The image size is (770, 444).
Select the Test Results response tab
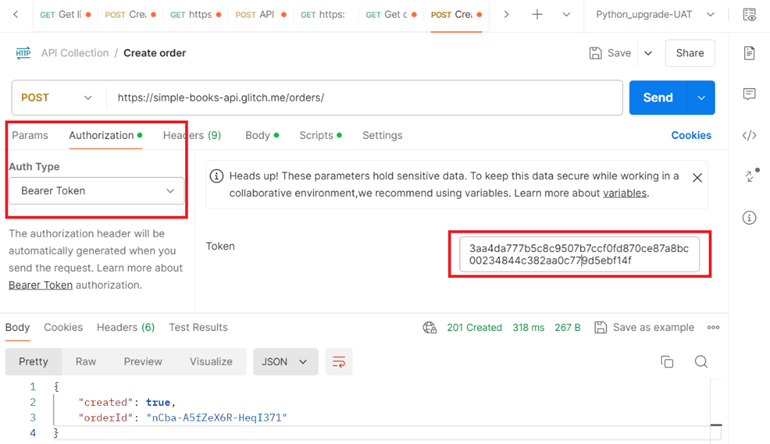pyautogui.click(x=198, y=327)
